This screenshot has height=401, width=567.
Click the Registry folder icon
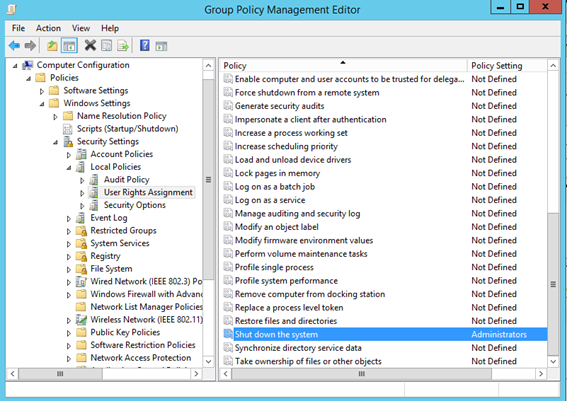81,256
